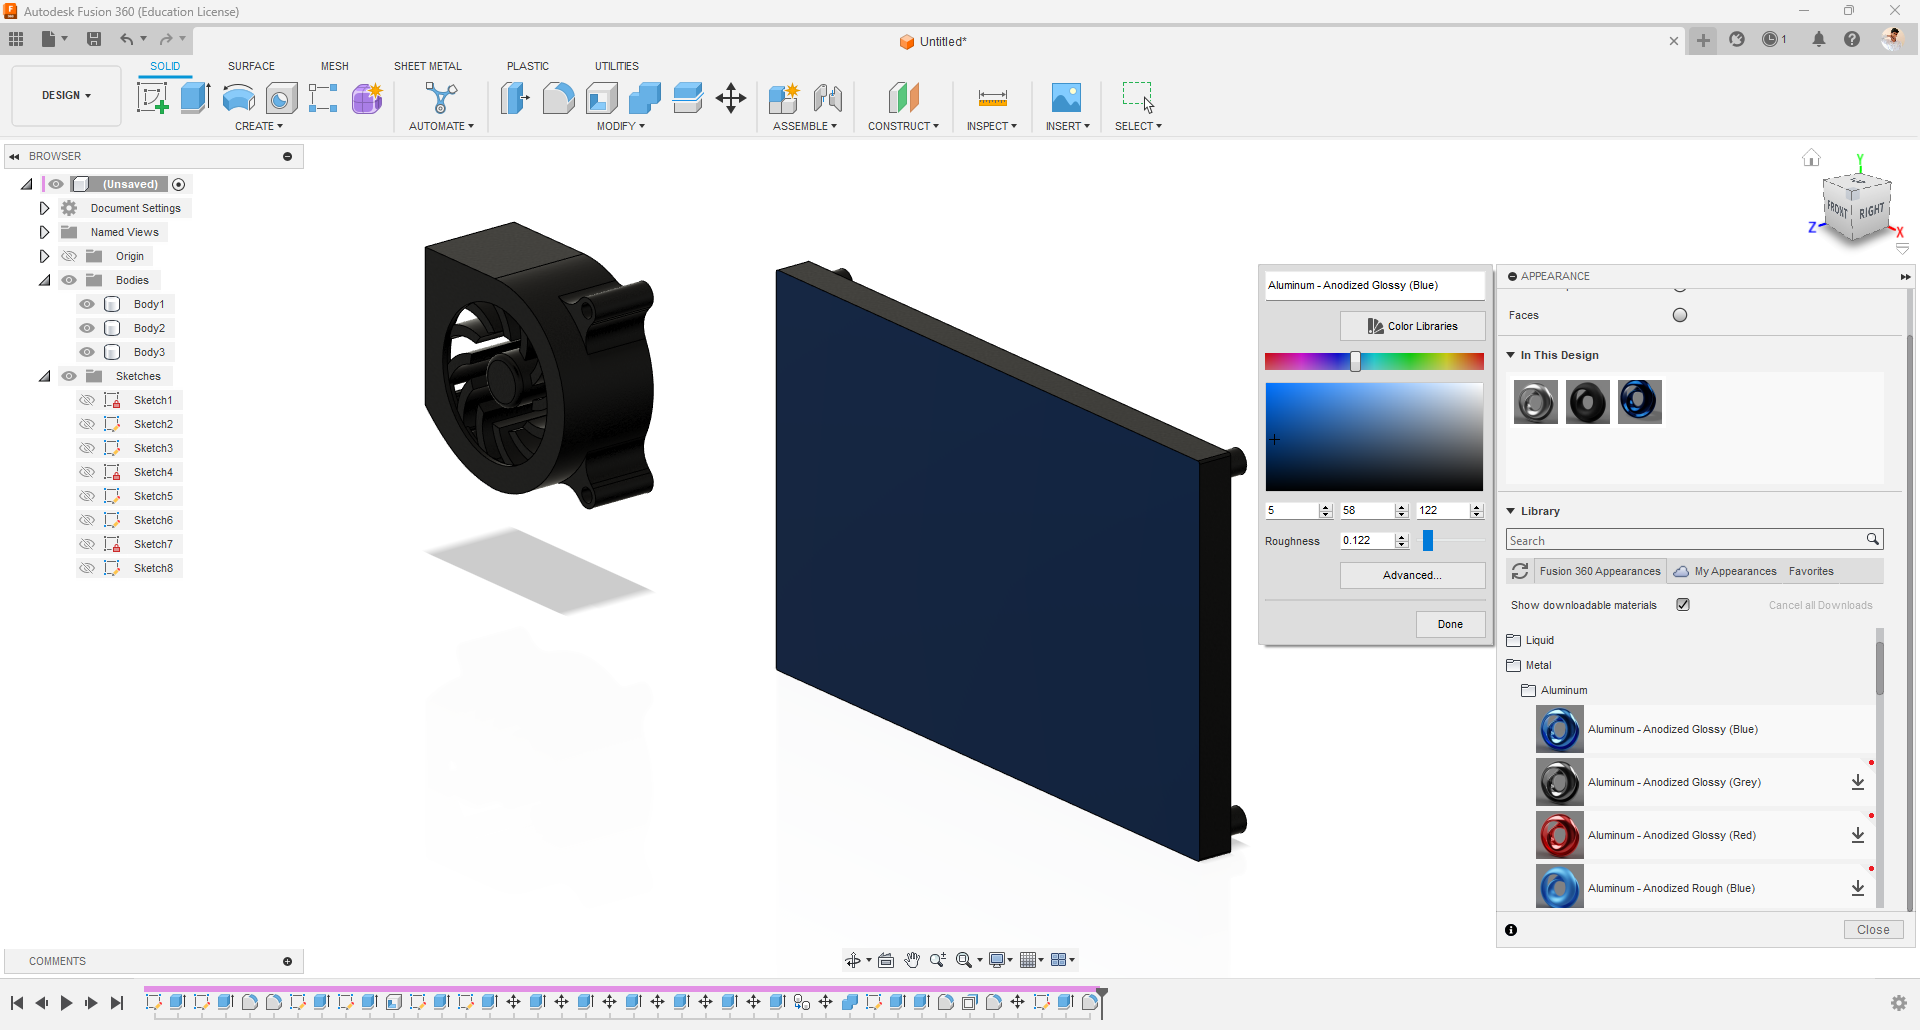
Task: Adjust the hue slider handle
Action: (1355, 361)
